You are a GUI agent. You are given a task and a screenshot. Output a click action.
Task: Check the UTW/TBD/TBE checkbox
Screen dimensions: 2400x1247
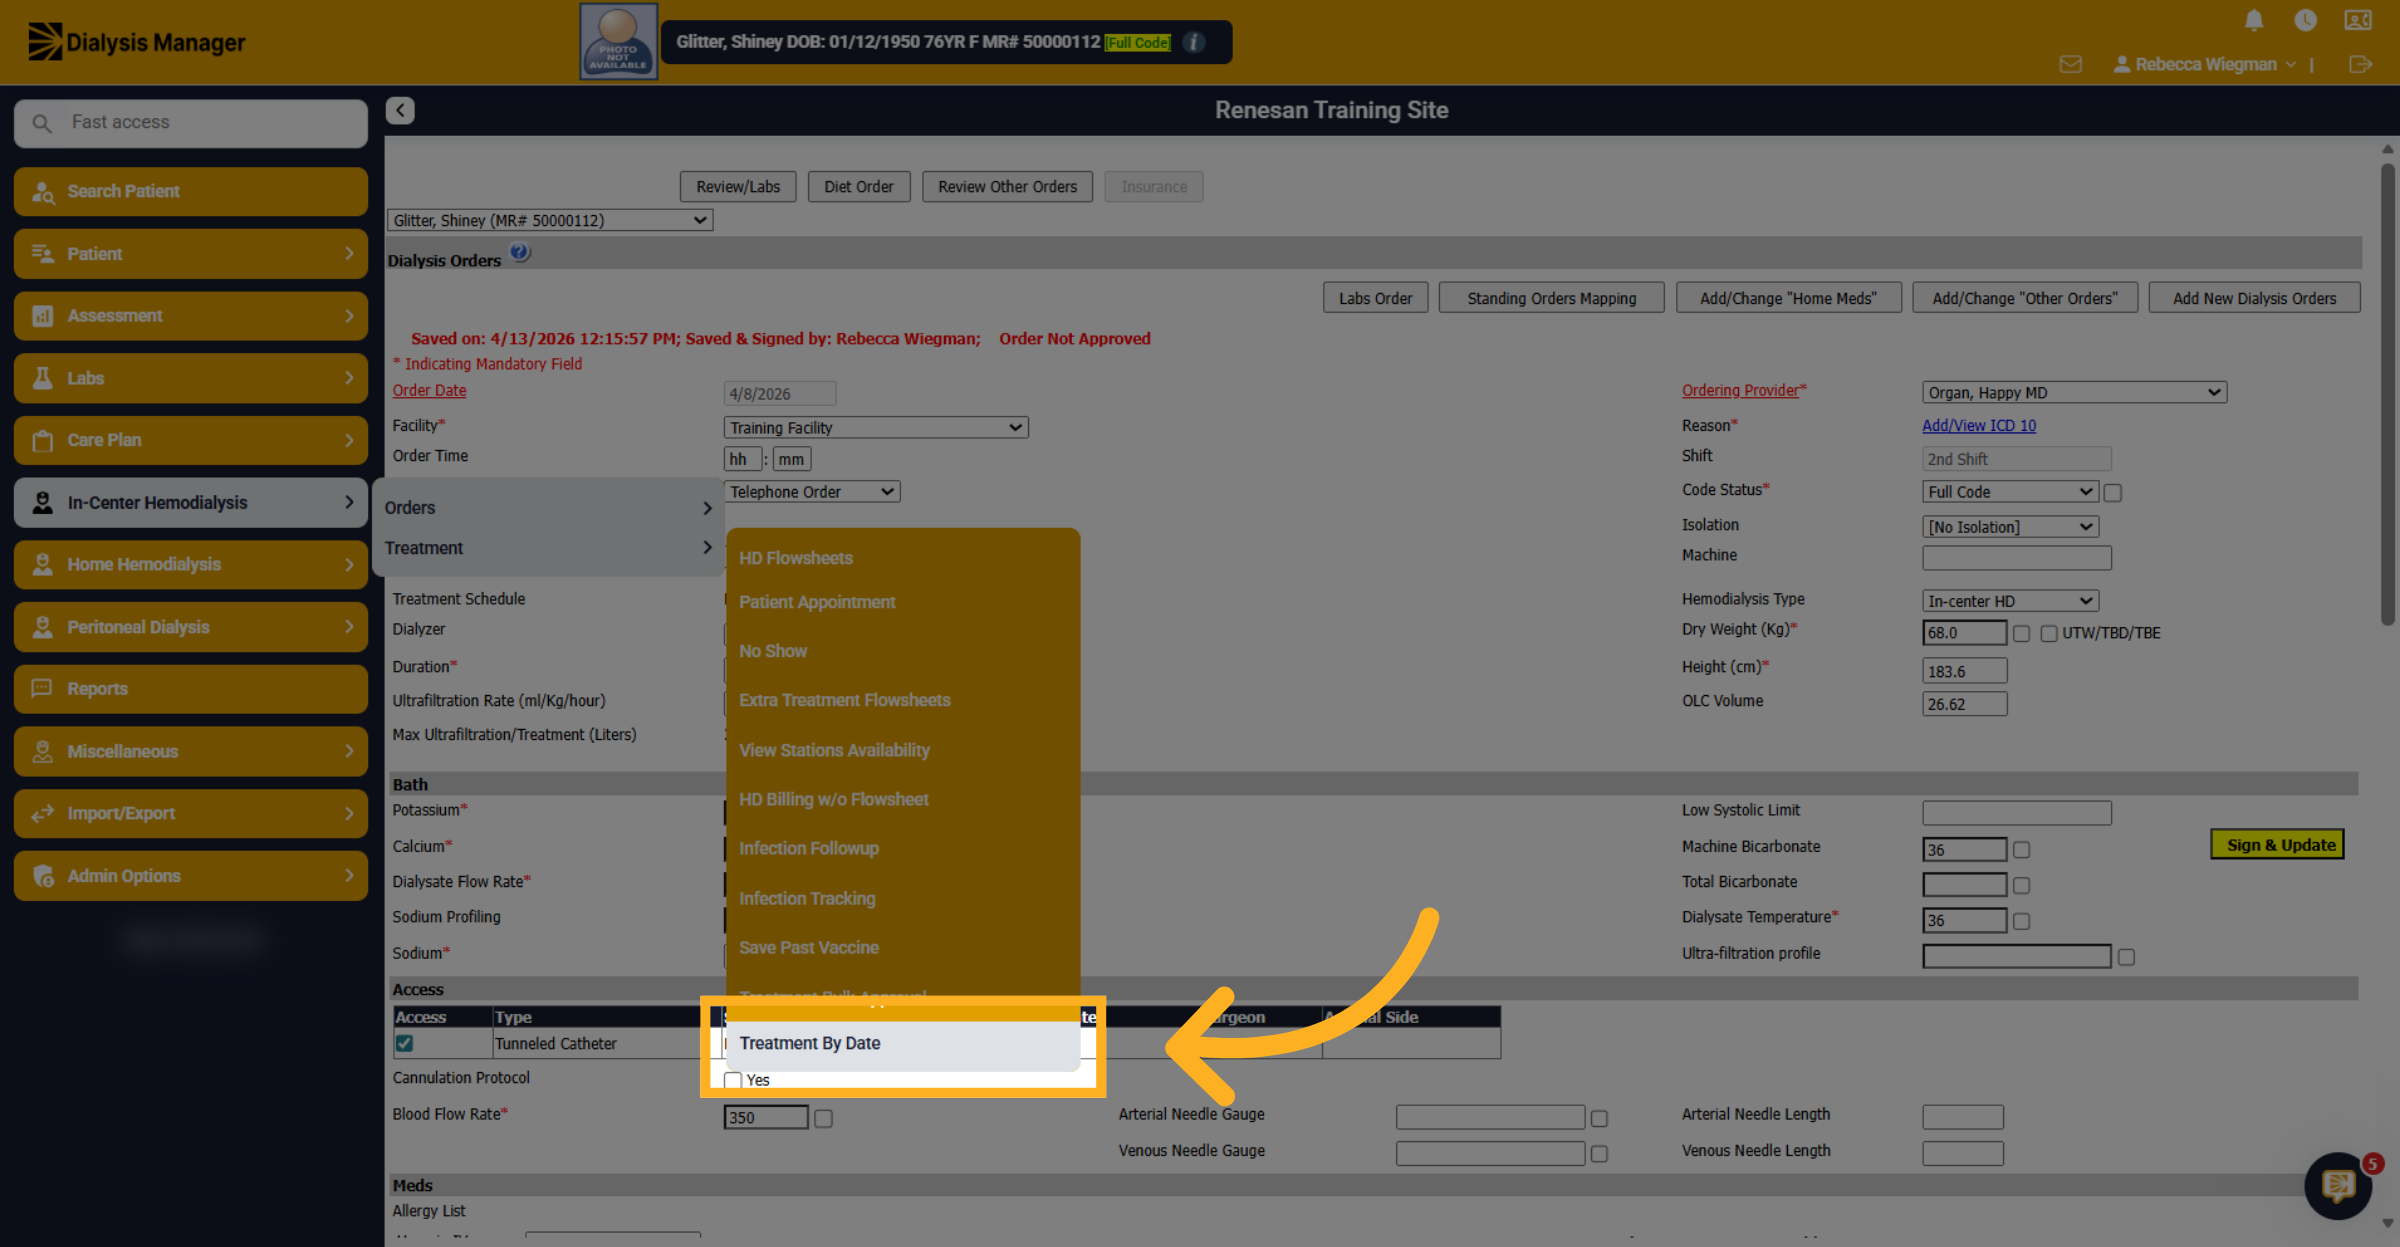coord(2049,634)
